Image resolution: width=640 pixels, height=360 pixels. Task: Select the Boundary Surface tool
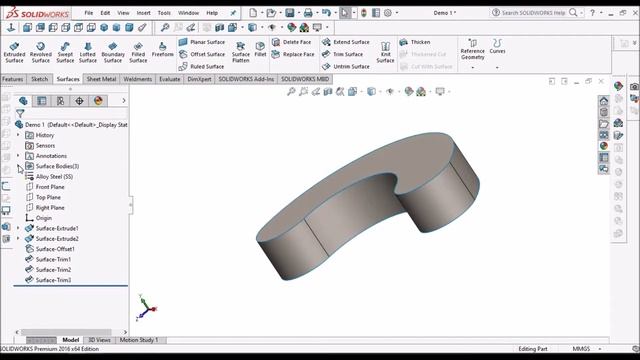pos(113,52)
